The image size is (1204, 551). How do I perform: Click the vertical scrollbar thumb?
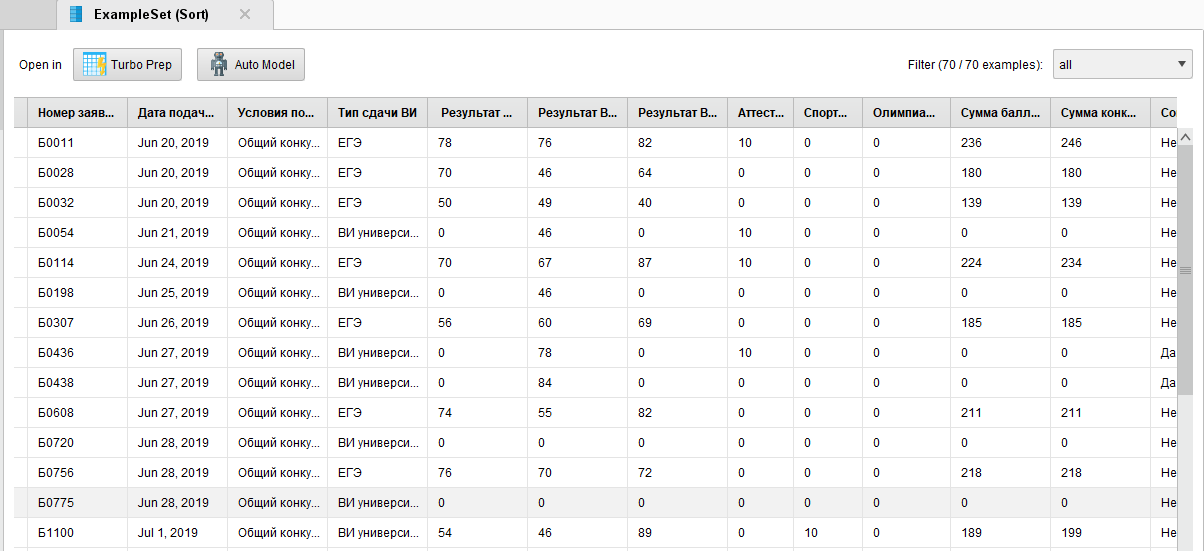pos(1186,270)
